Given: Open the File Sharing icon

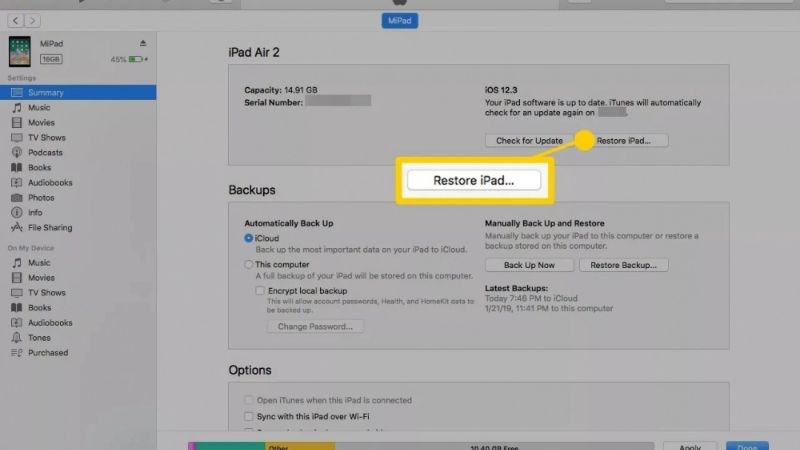Looking at the screenshot, I should pos(17,228).
